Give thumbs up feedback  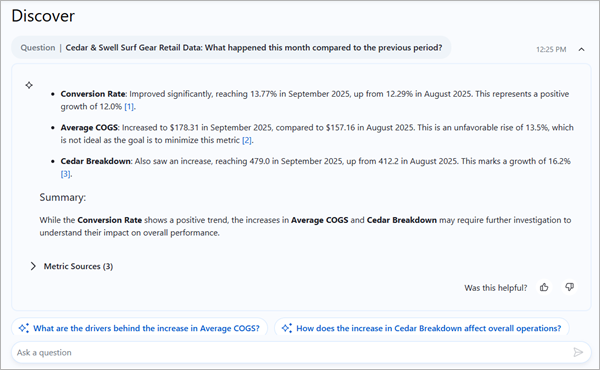point(544,287)
